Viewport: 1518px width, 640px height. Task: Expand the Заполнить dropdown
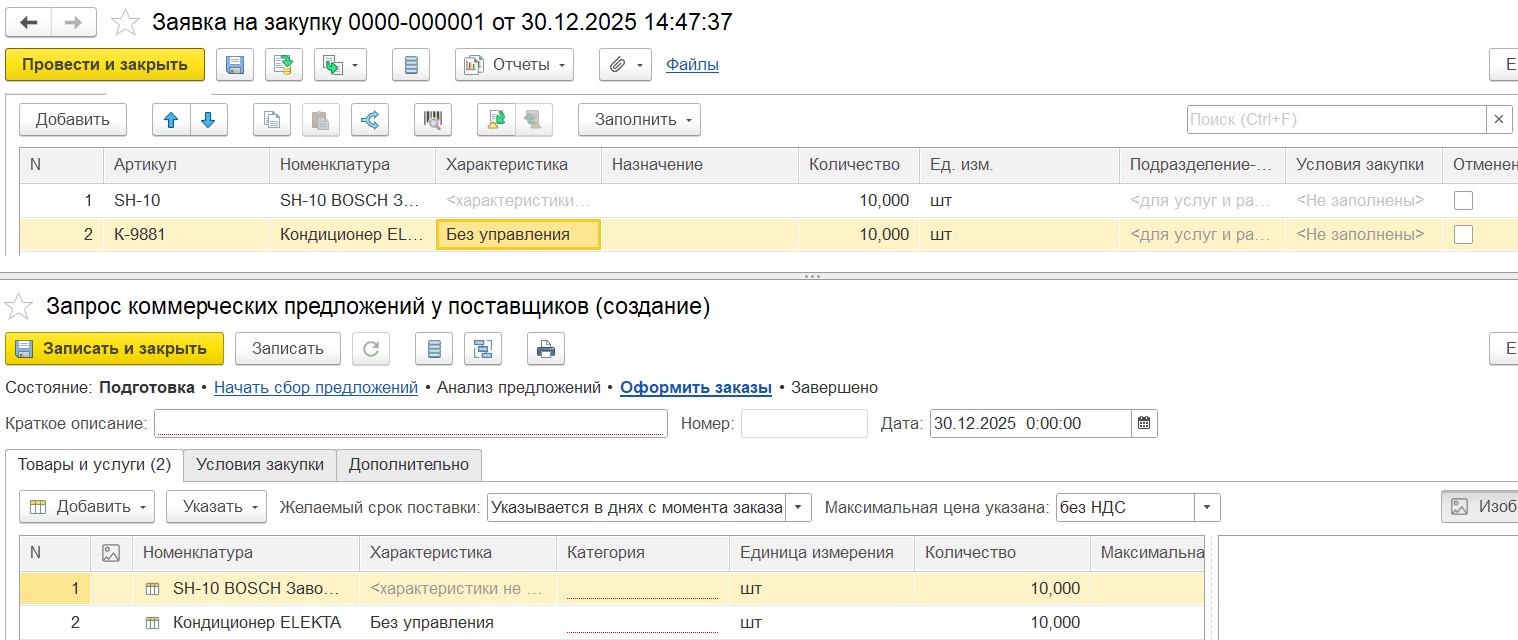pyautogui.click(x=639, y=120)
